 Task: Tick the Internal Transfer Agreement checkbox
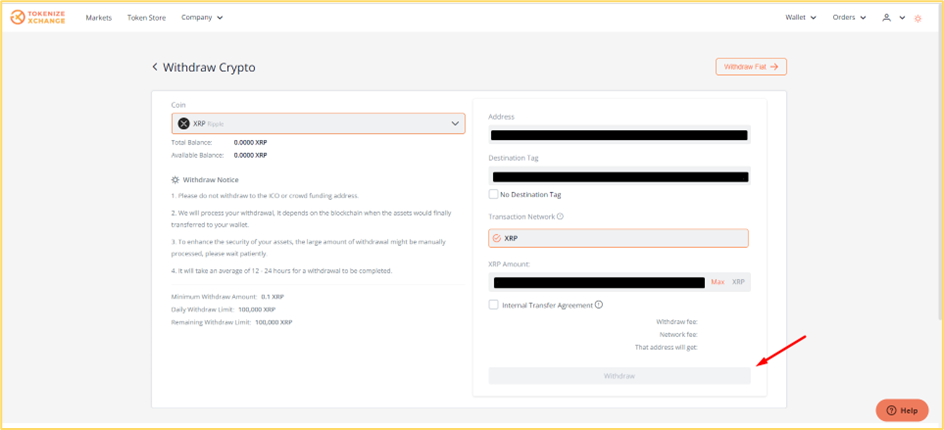pyautogui.click(x=494, y=305)
